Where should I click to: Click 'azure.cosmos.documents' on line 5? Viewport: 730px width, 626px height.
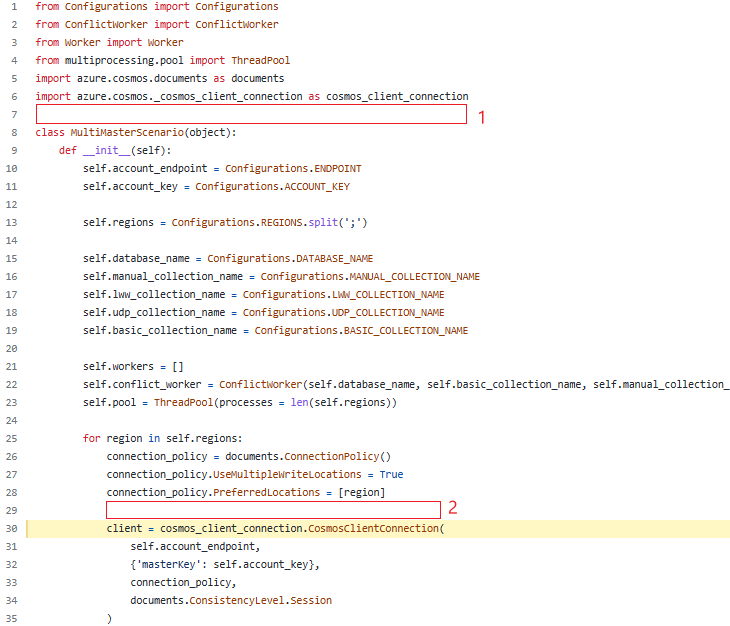(142, 78)
